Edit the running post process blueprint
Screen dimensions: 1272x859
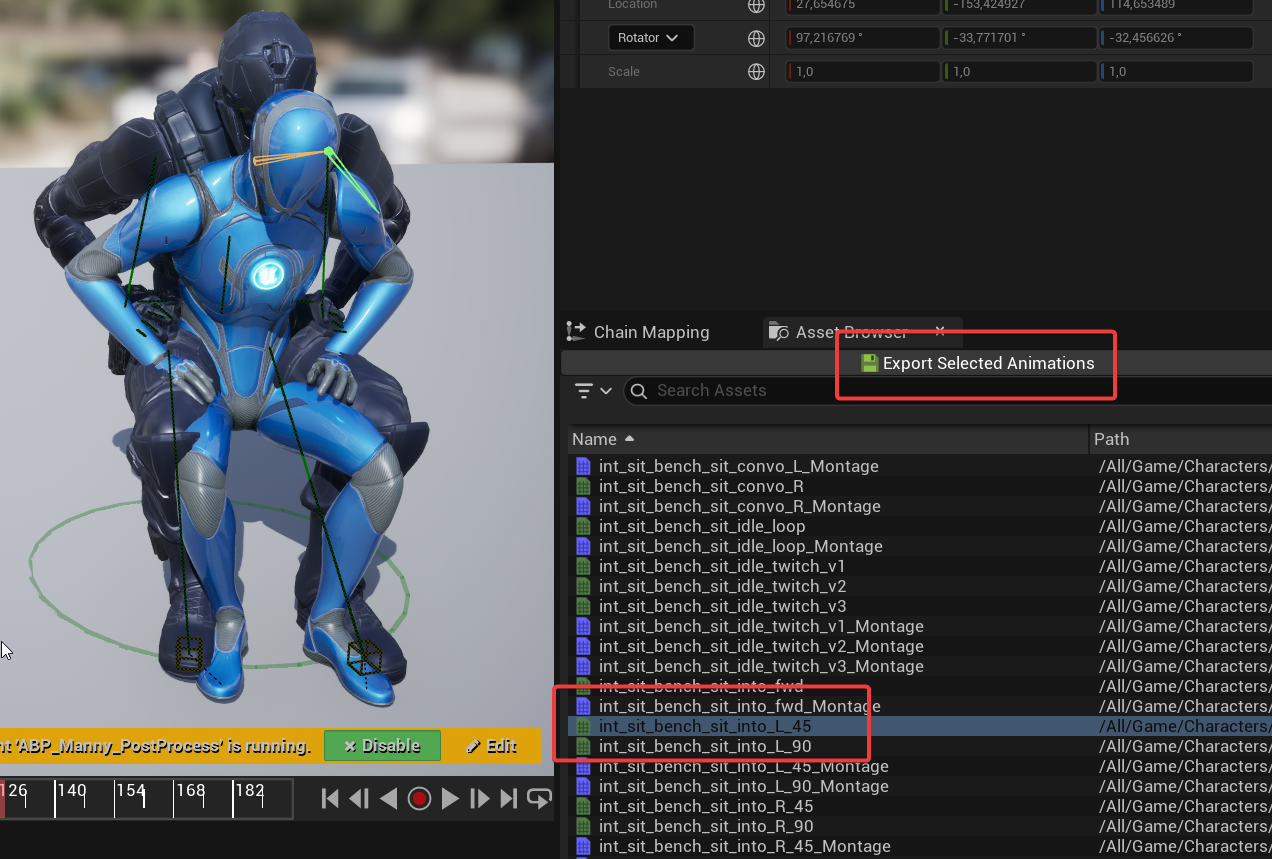pos(491,746)
